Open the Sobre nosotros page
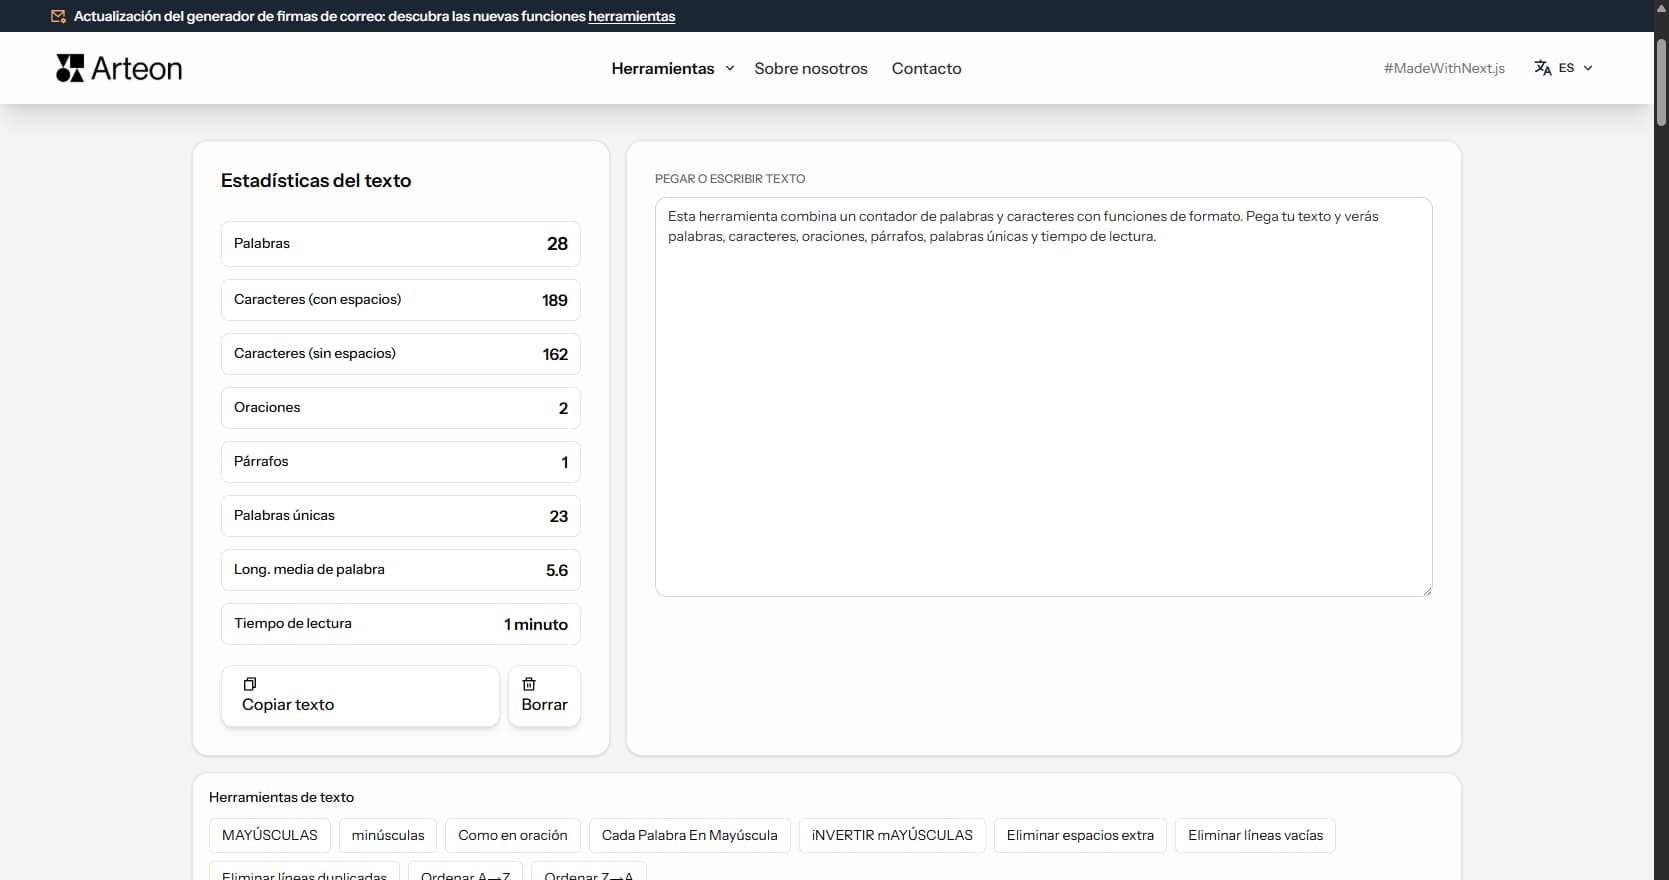1669x880 pixels. [810, 68]
